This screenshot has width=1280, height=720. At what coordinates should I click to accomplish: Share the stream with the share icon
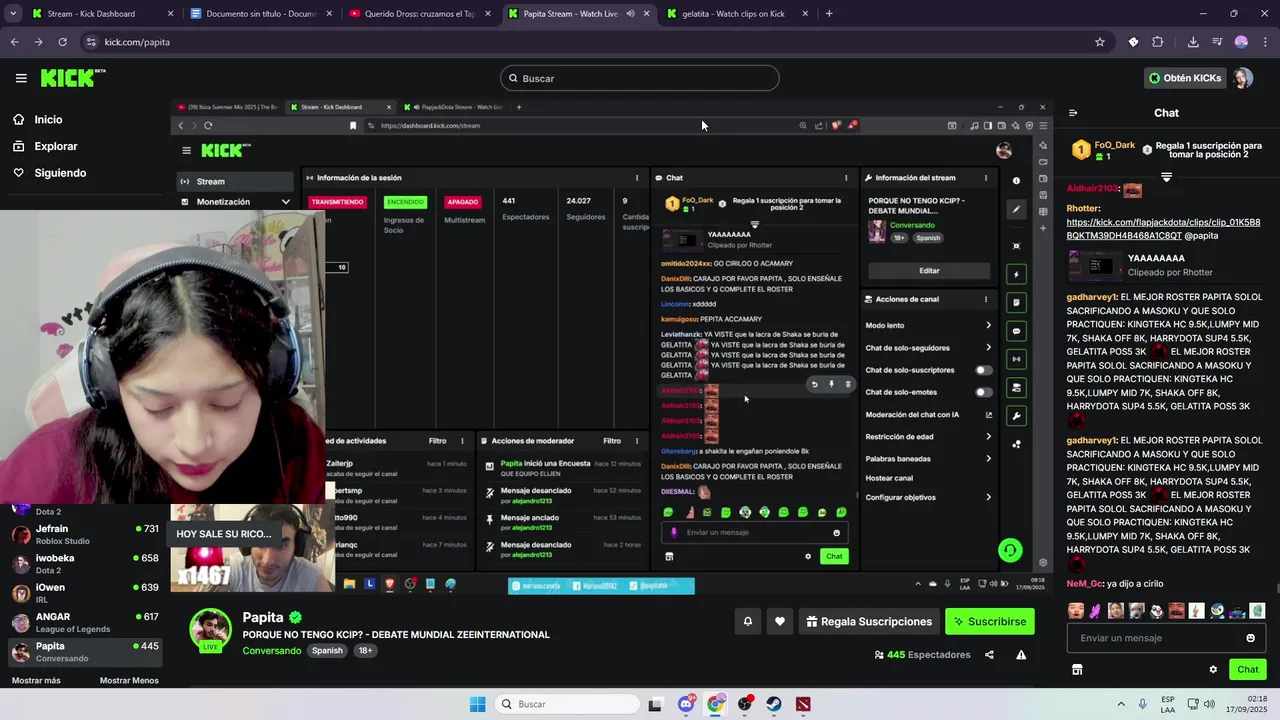(x=989, y=655)
